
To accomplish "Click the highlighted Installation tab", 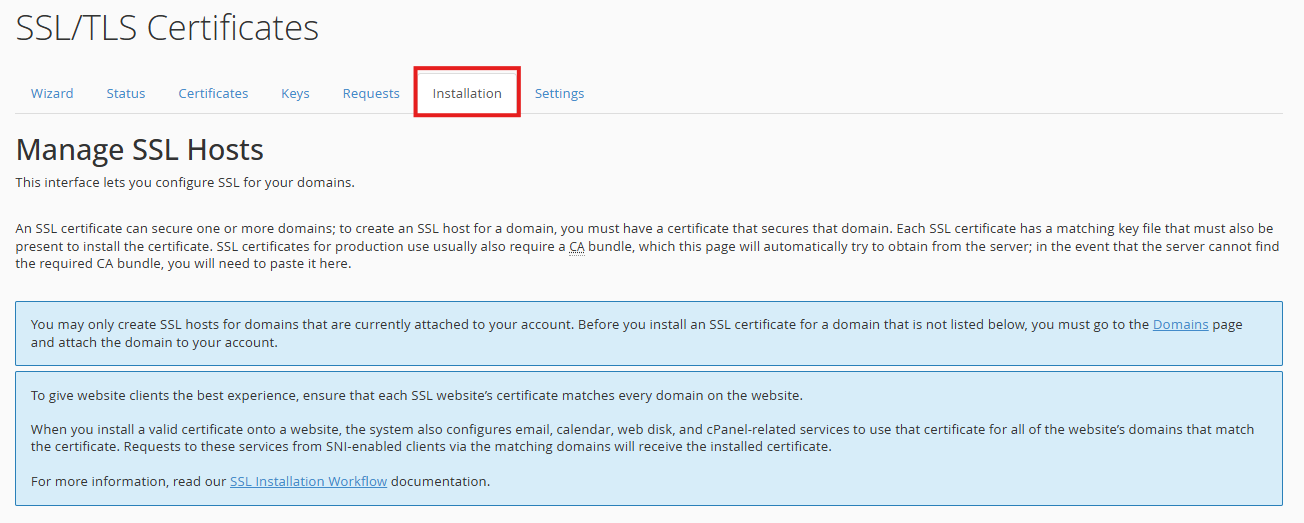I will click(x=467, y=93).
